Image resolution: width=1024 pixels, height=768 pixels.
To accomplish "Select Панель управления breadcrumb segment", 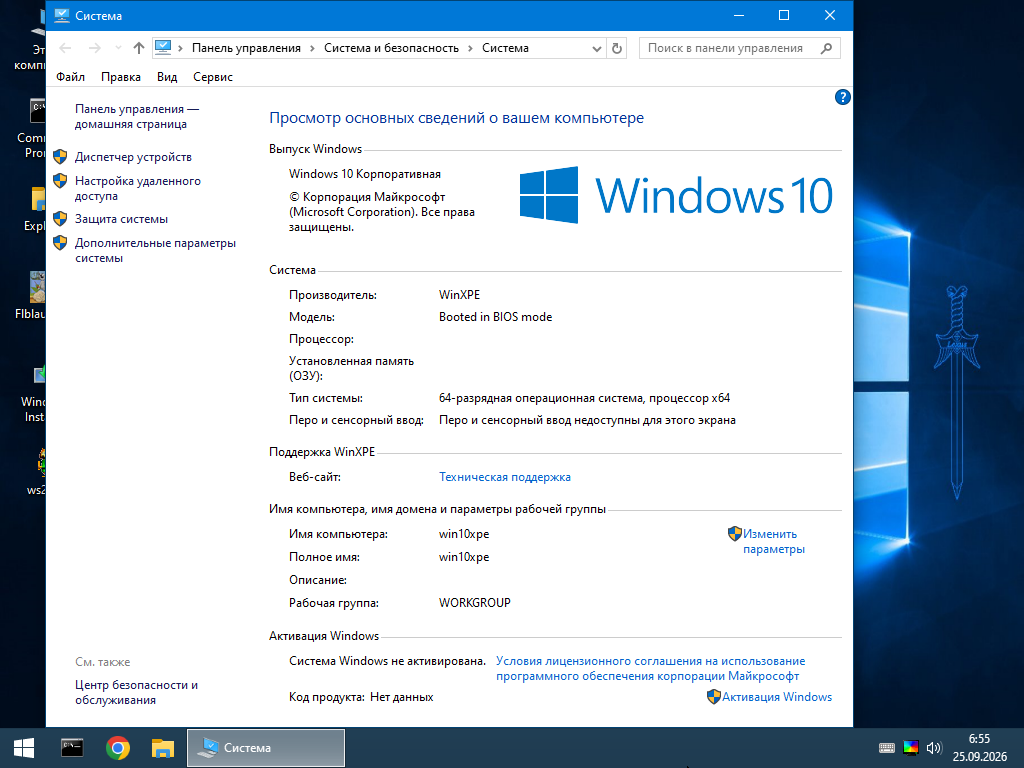I will point(246,48).
